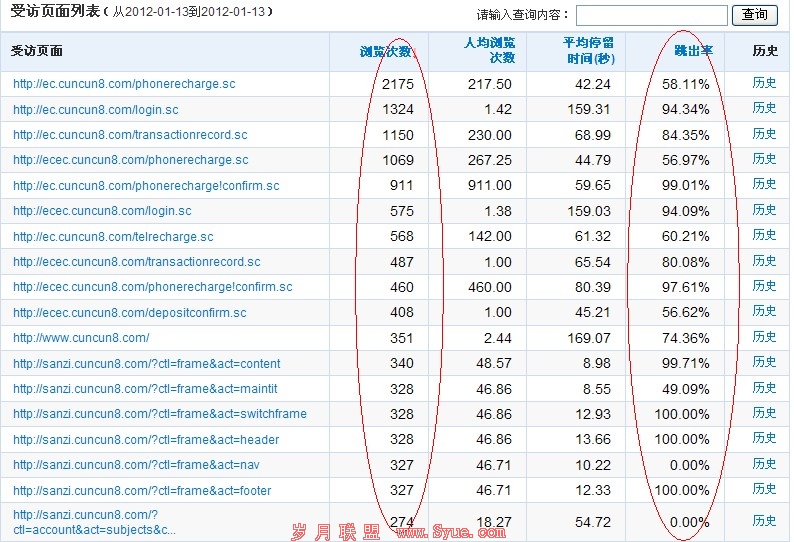View 历史 for sanzi act=nav row
This screenshot has height=542, width=794.
tap(764, 464)
